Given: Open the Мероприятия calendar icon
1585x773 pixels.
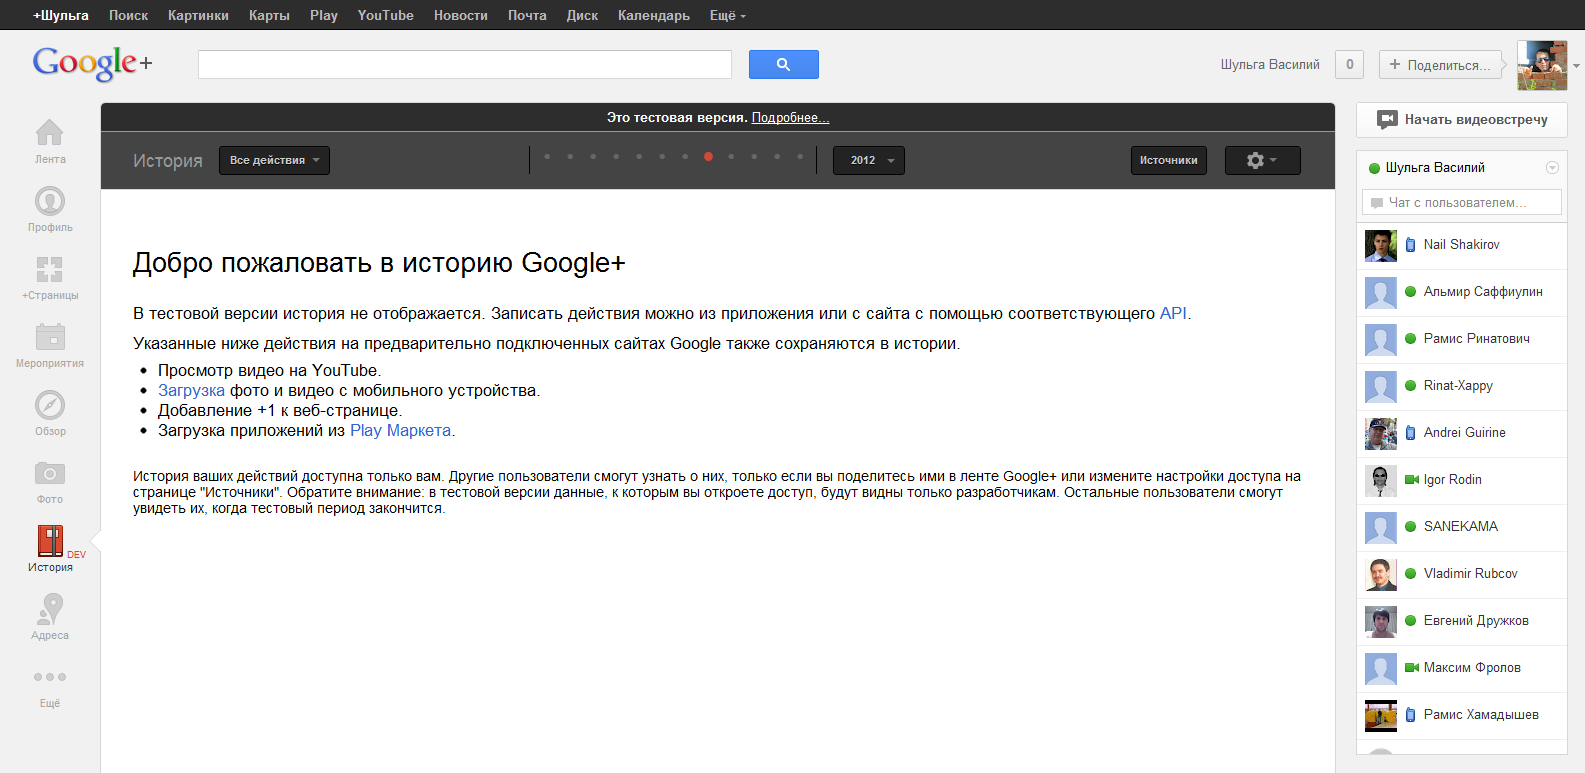Looking at the screenshot, I should coord(50,336).
